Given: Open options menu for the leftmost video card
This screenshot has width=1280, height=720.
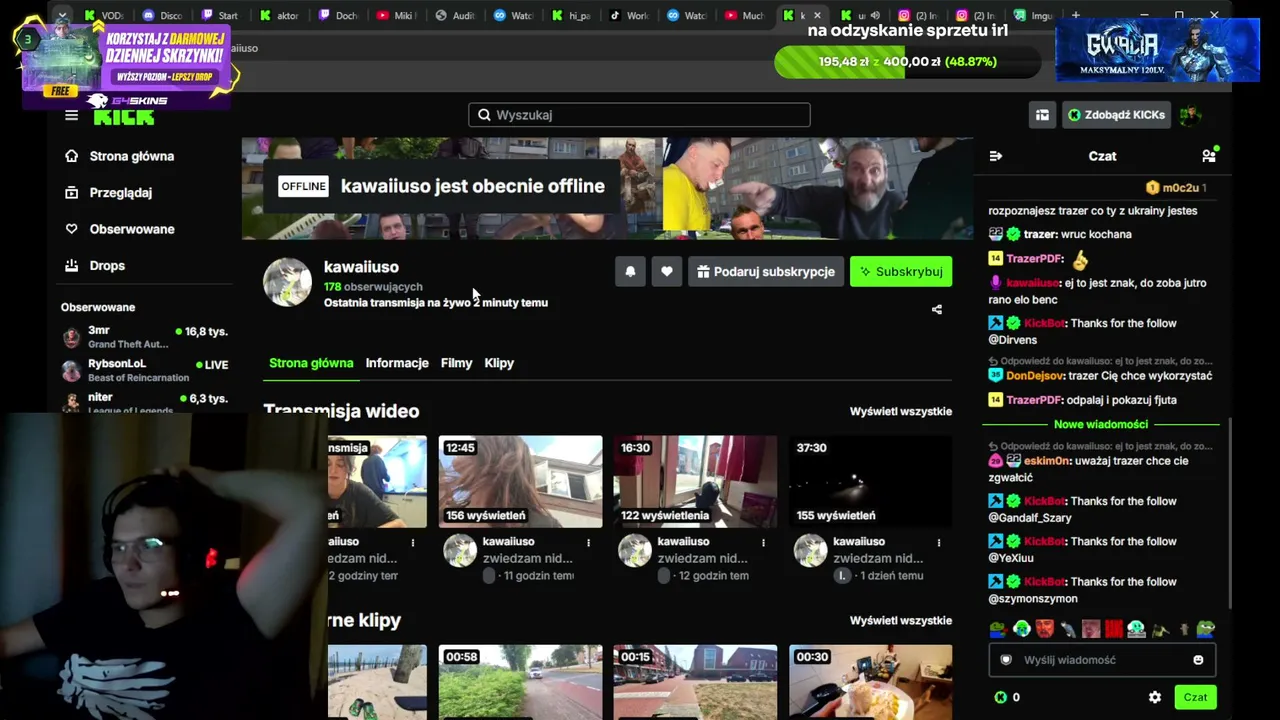Looking at the screenshot, I should click(413, 543).
